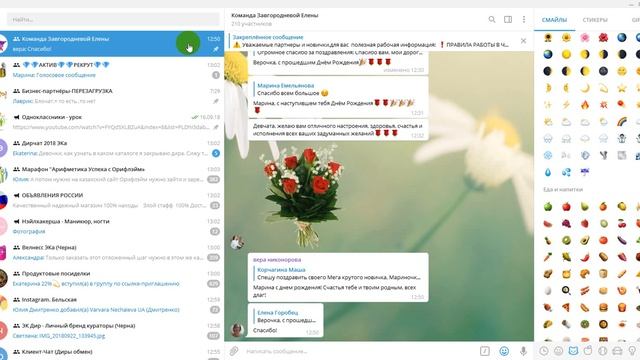Viewport: 640px width, 360px height.
Task: Click sender name Марина Емельянова in reply
Action: (x=286, y=85)
